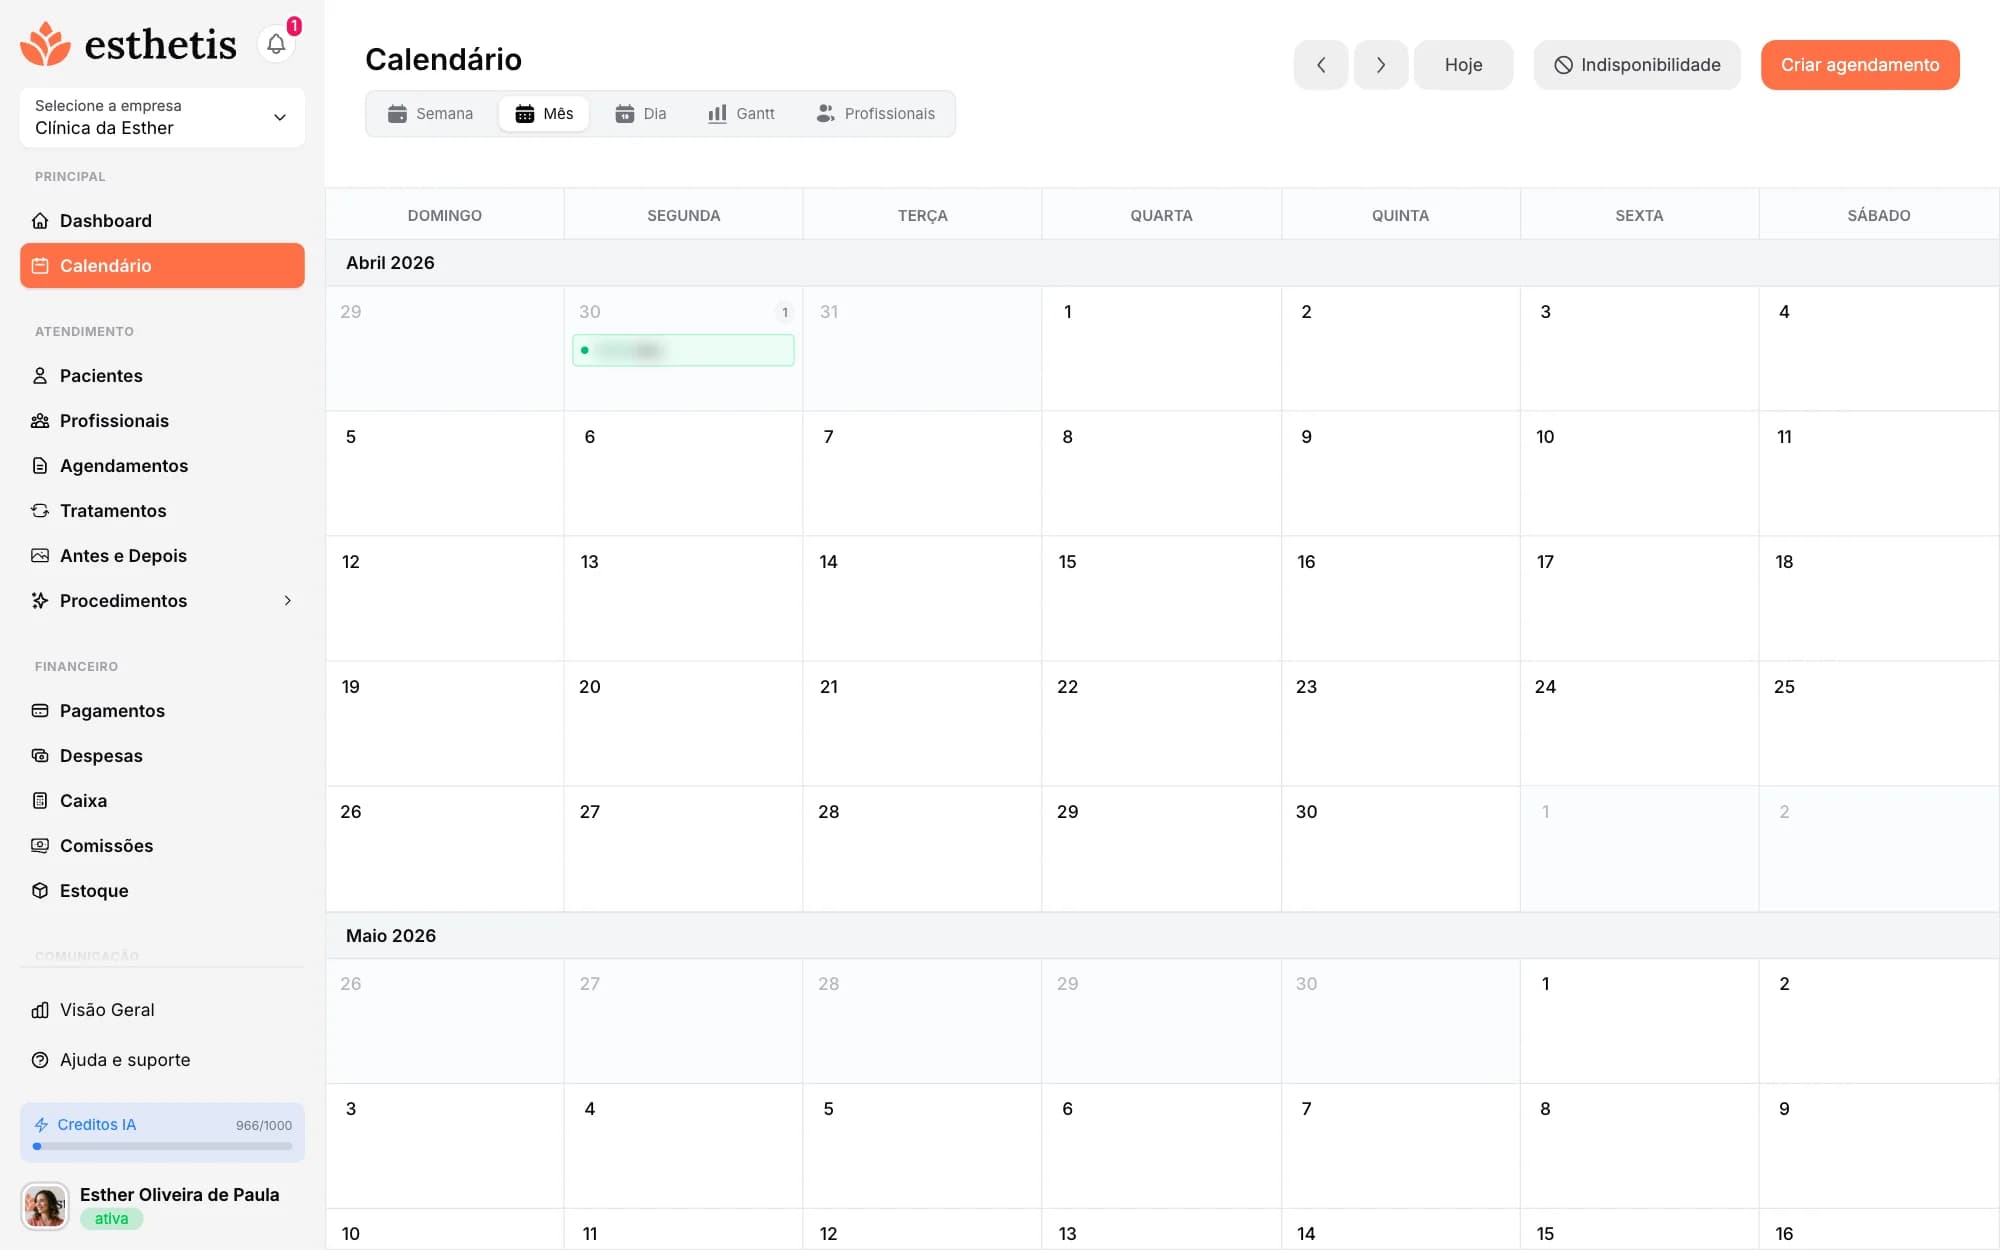Click the Pagamentos card icon
Screen dimensions: 2000x1250
(x=40, y=711)
